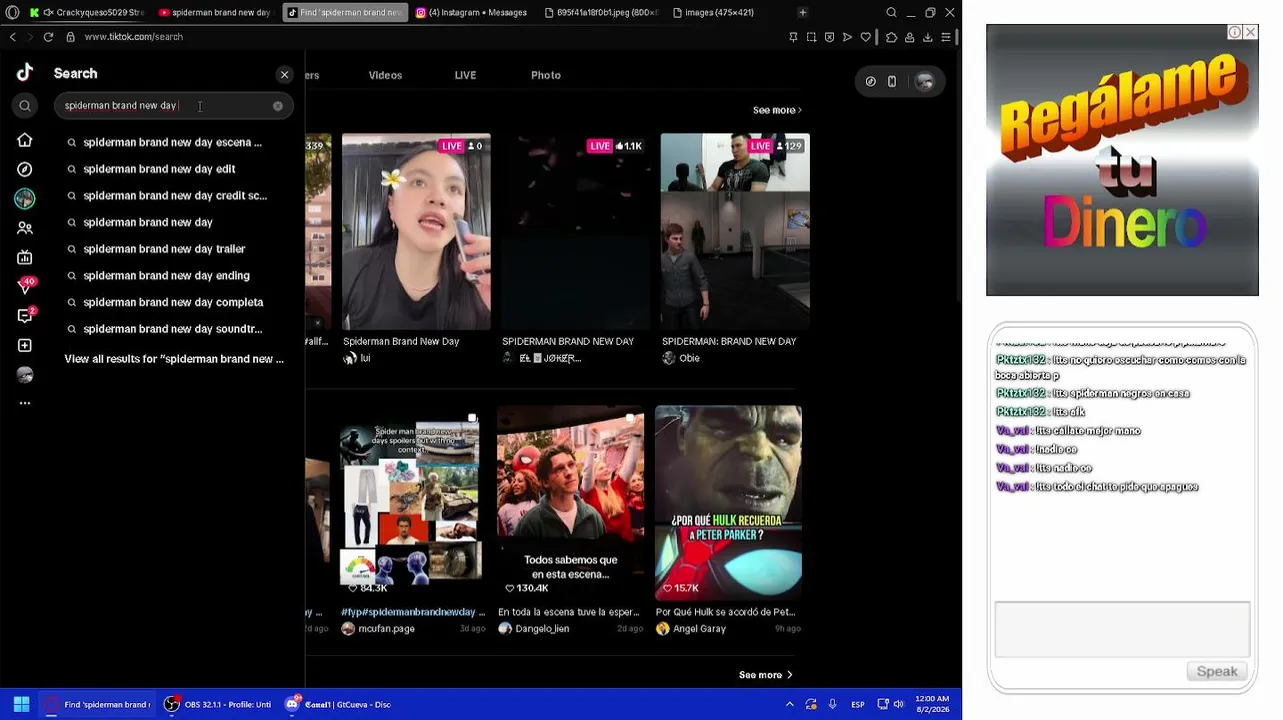Open lui's 'Spiderman Brand New Day' live
Viewport: 1283px width, 720px height.
click(x=416, y=232)
